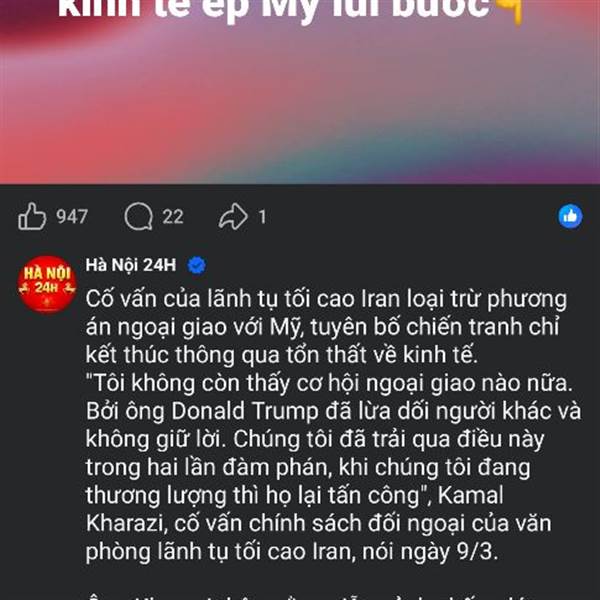Tap the Share arrow icon
Screen dimensions: 600x600
pos(233,217)
